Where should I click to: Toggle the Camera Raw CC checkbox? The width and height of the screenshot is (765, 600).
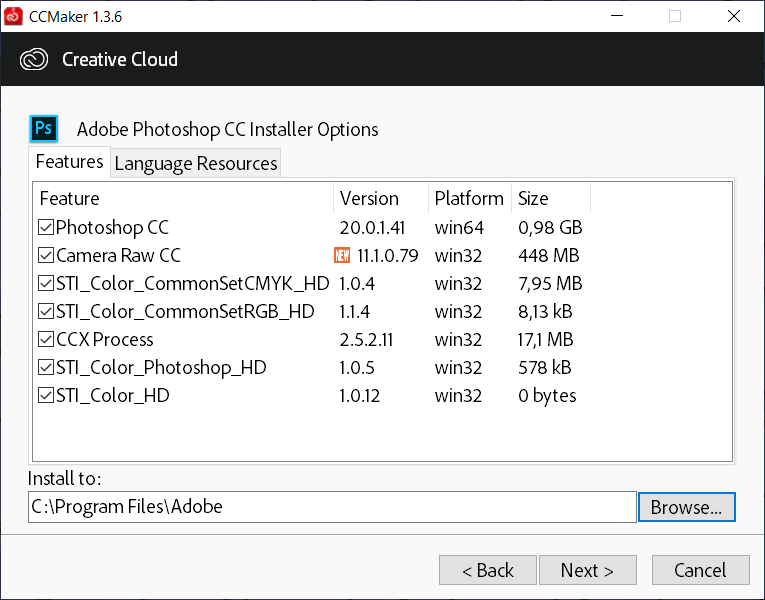[x=46, y=255]
